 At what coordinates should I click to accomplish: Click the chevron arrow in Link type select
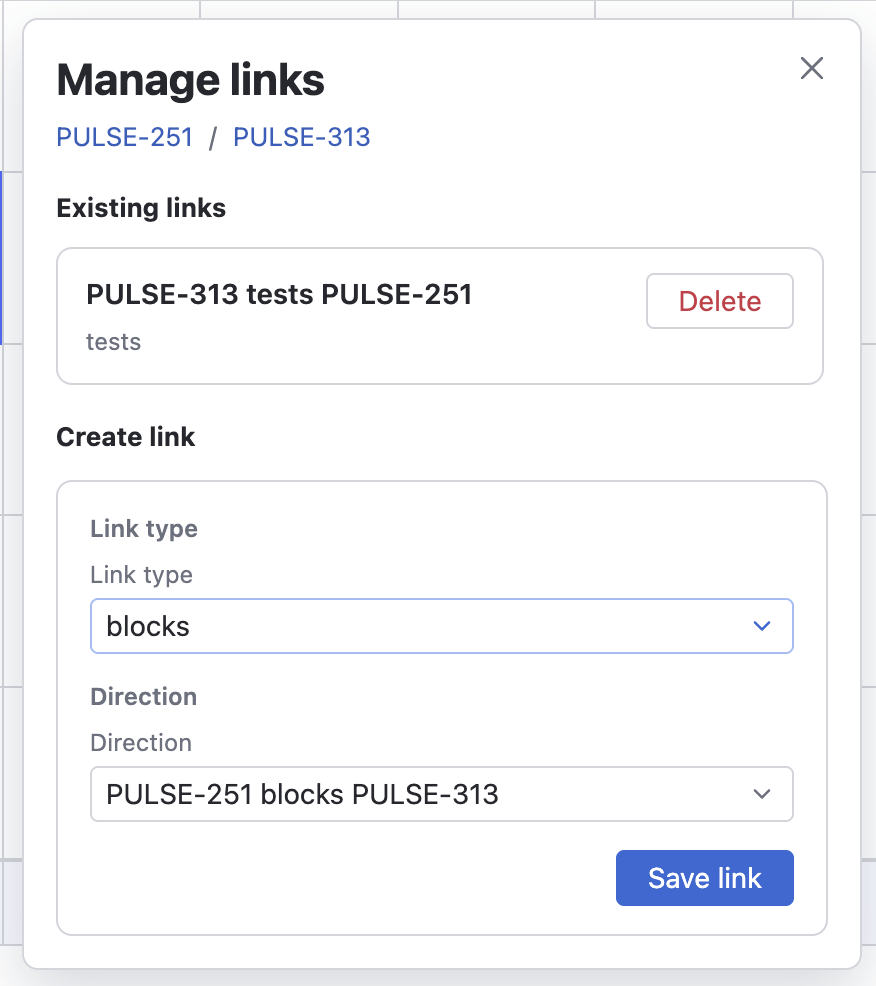(762, 626)
